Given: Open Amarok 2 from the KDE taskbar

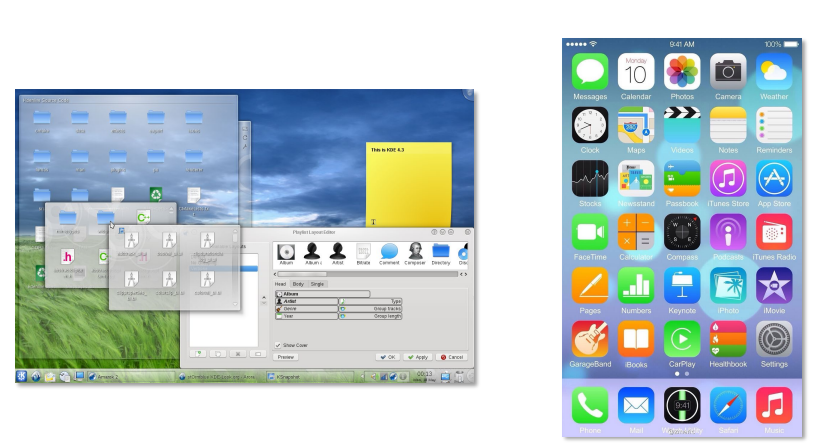Looking at the screenshot, I should point(131,377).
